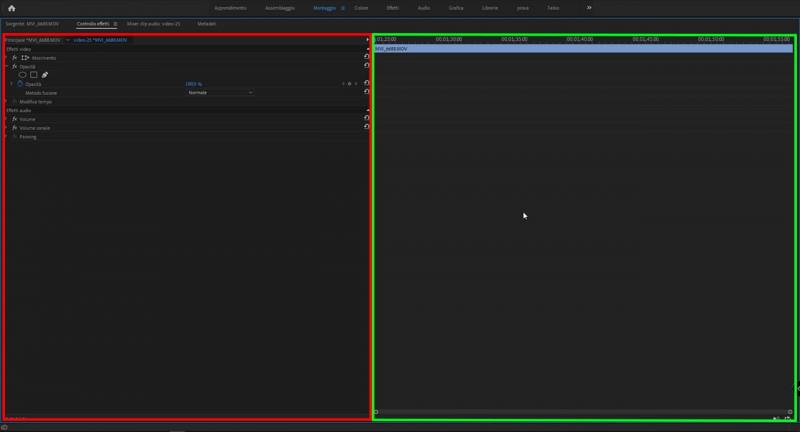This screenshot has height=432, width=800.
Task: Open the Metodo fusione dropdown set to Normale
Action: click(220, 92)
